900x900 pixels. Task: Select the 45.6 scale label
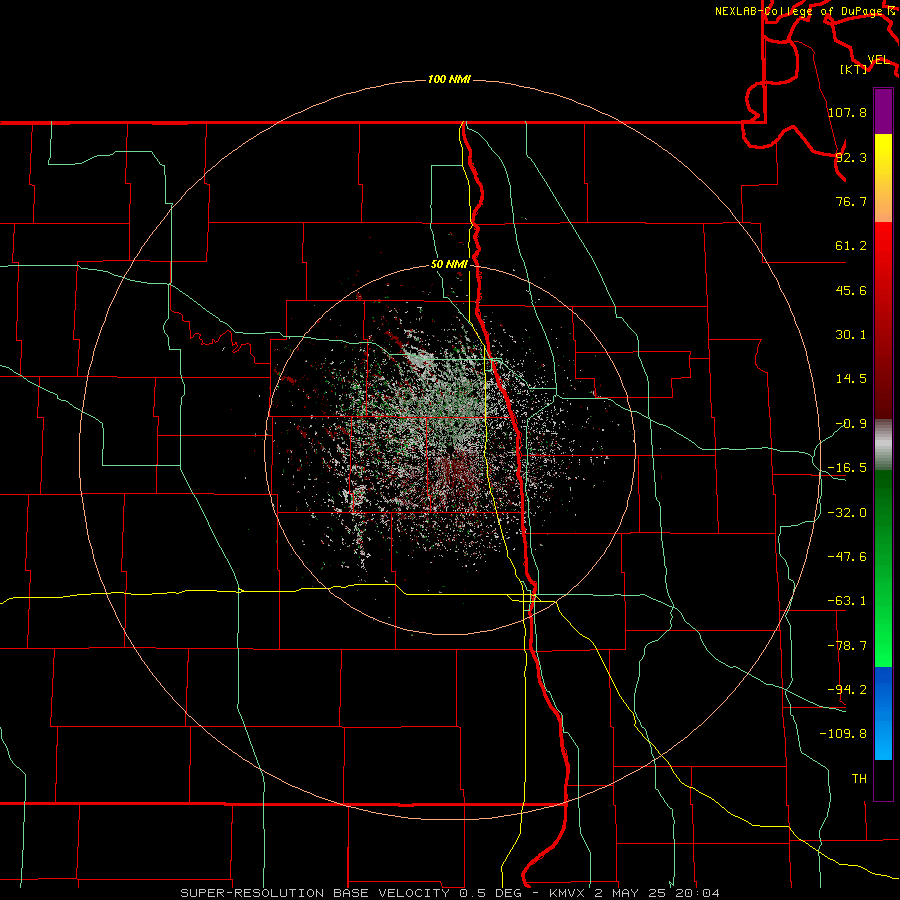(851, 290)
